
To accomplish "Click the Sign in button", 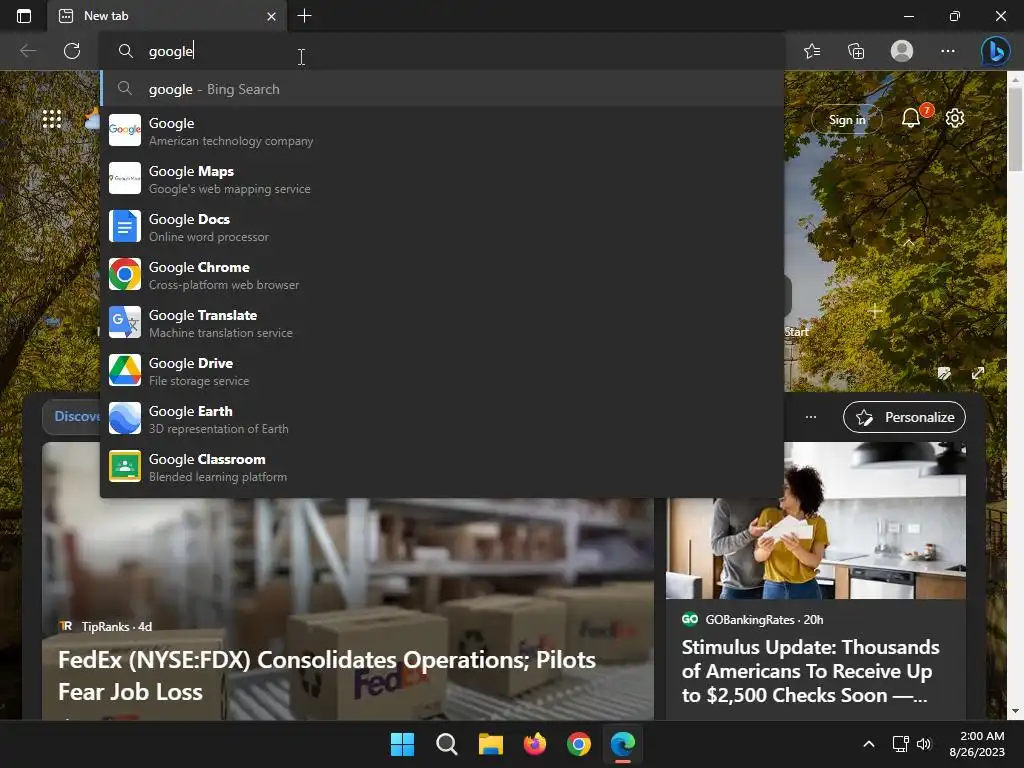I will (846, 120).
